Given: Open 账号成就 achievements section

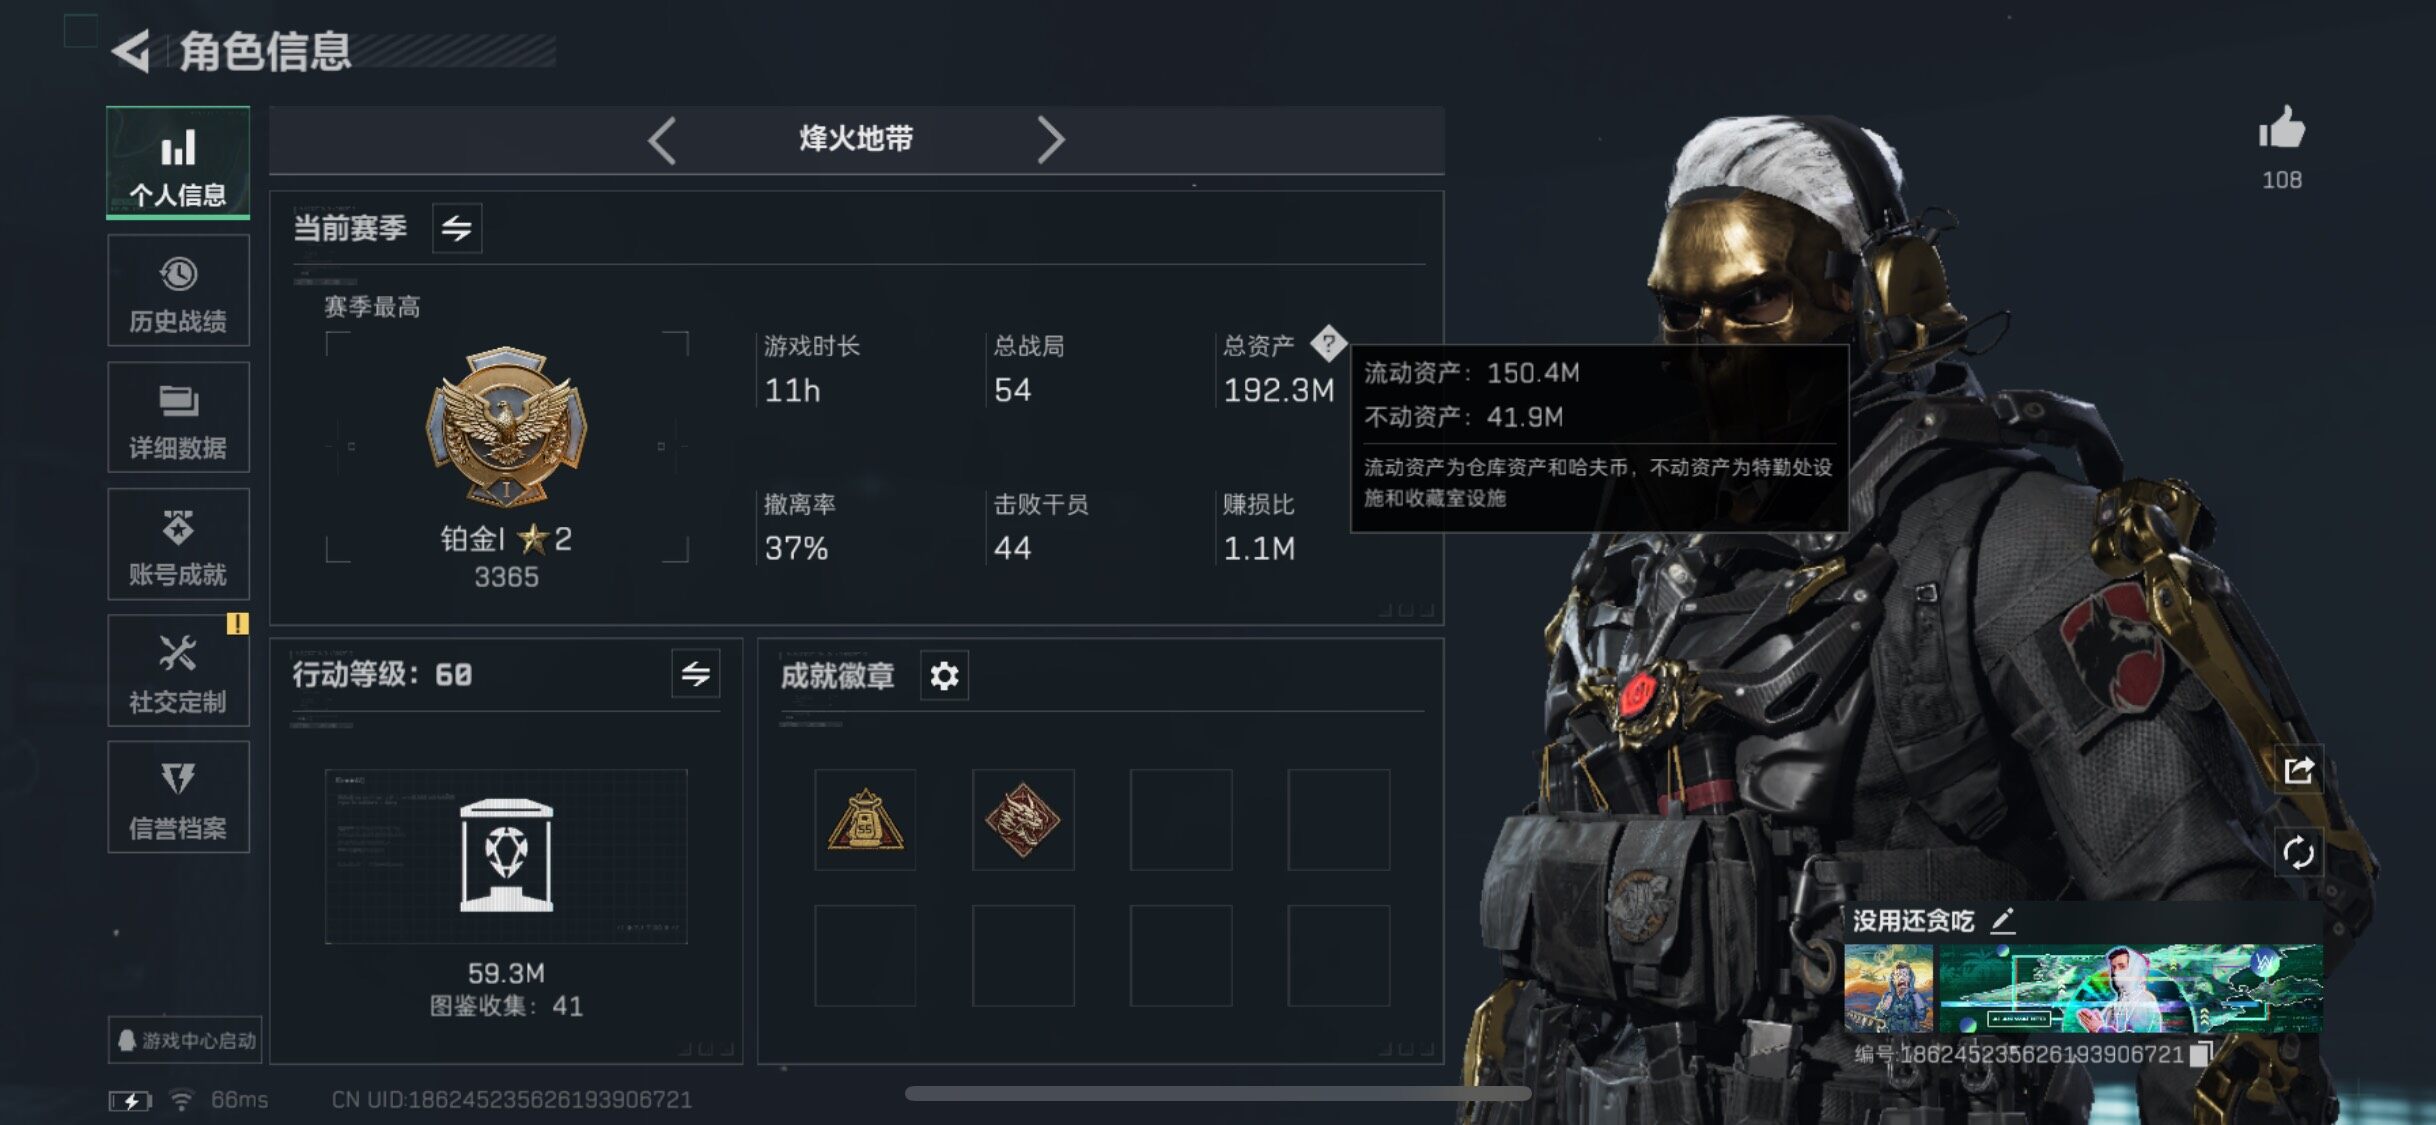Looking at the screenshot, I should click(178, 544).
